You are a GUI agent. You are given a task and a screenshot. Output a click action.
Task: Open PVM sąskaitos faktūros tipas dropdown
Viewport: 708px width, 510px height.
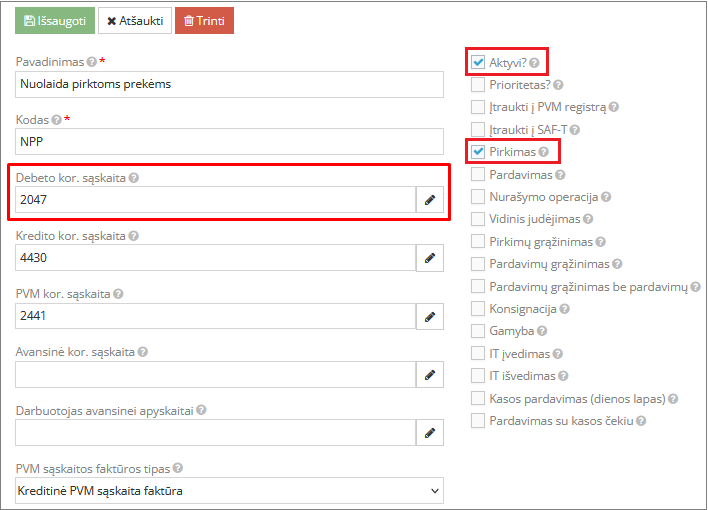pos(230,491)
